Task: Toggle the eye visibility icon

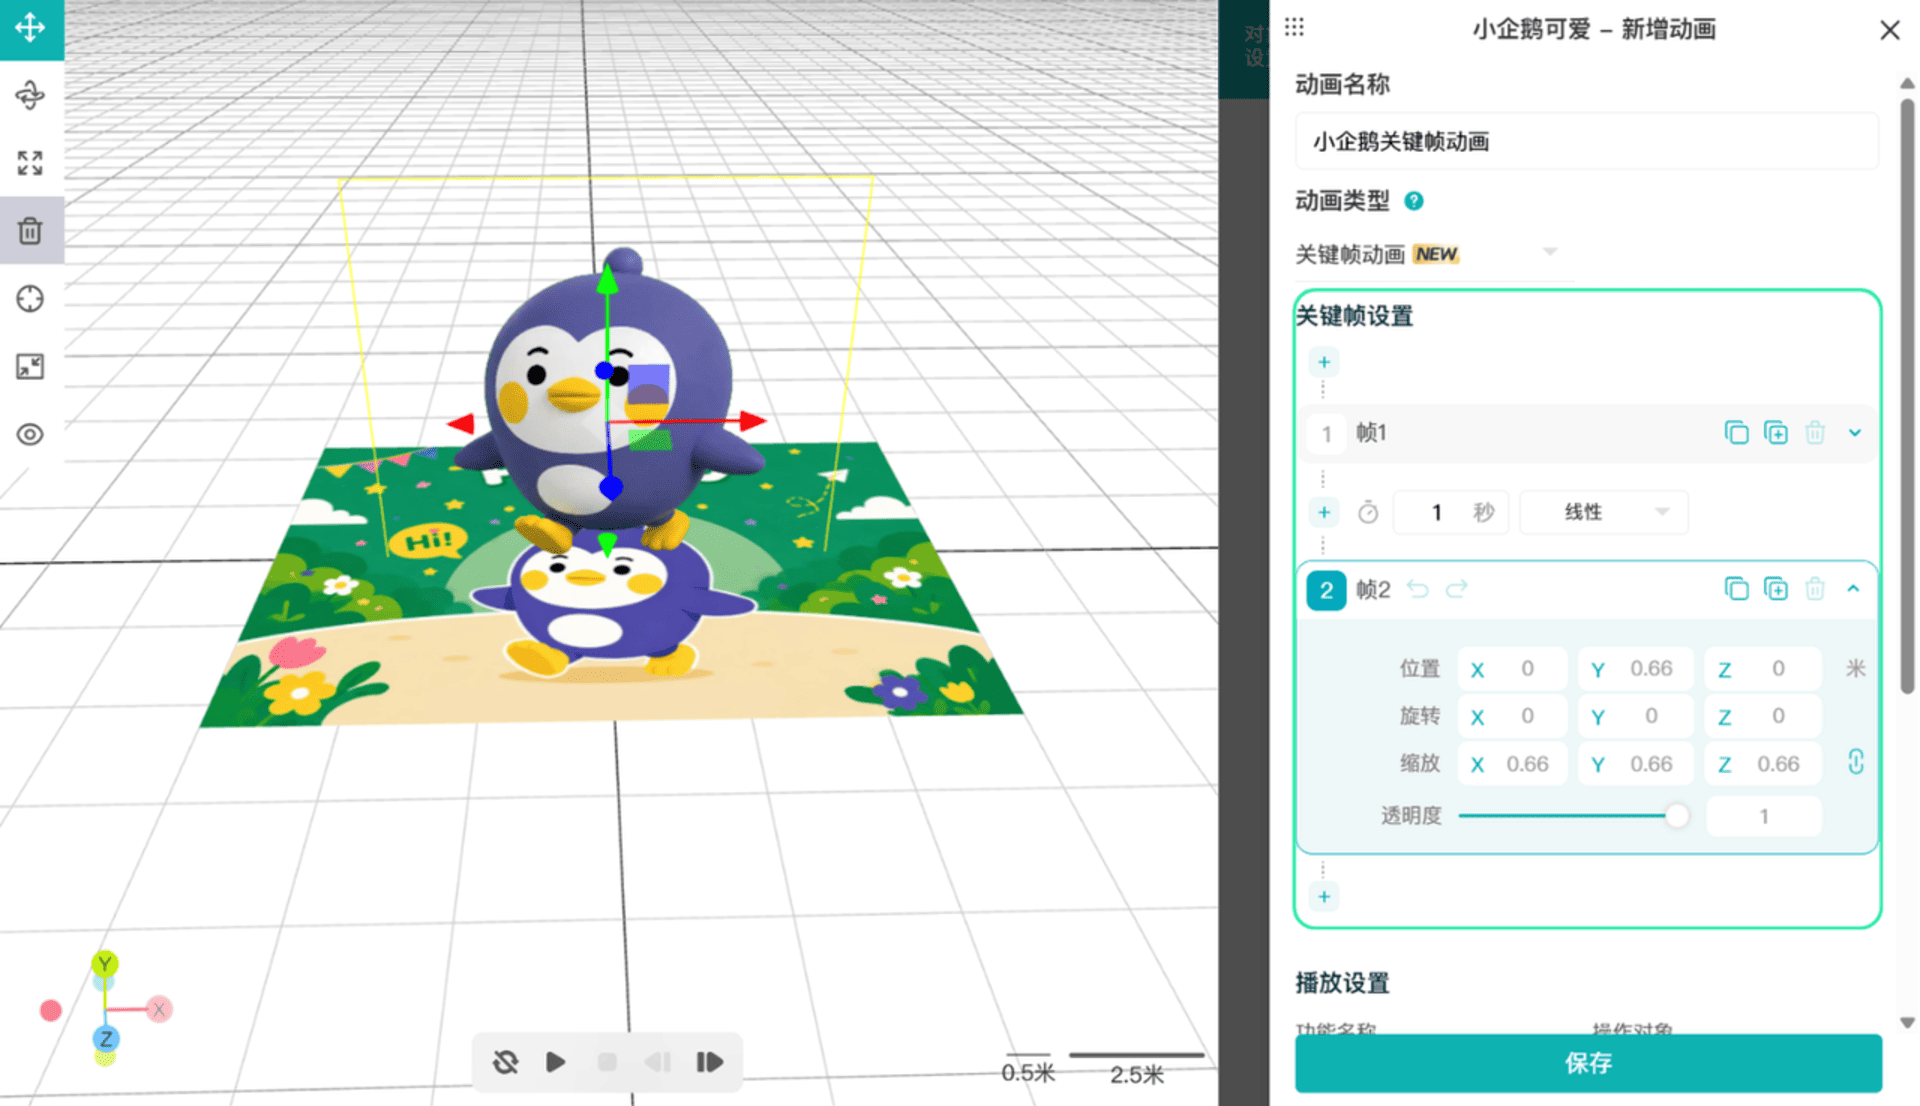Action: click(x=30, y=434)
